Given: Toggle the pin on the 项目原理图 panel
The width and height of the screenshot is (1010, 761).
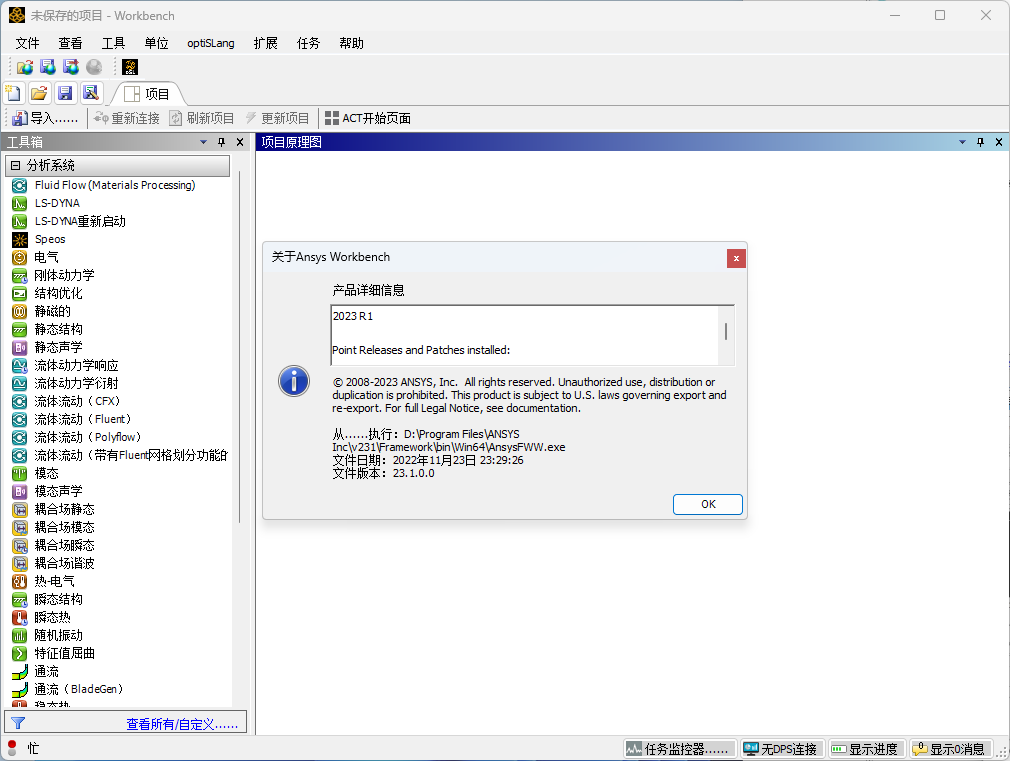Looking at the screenshot, I should (x=980, y=142).
